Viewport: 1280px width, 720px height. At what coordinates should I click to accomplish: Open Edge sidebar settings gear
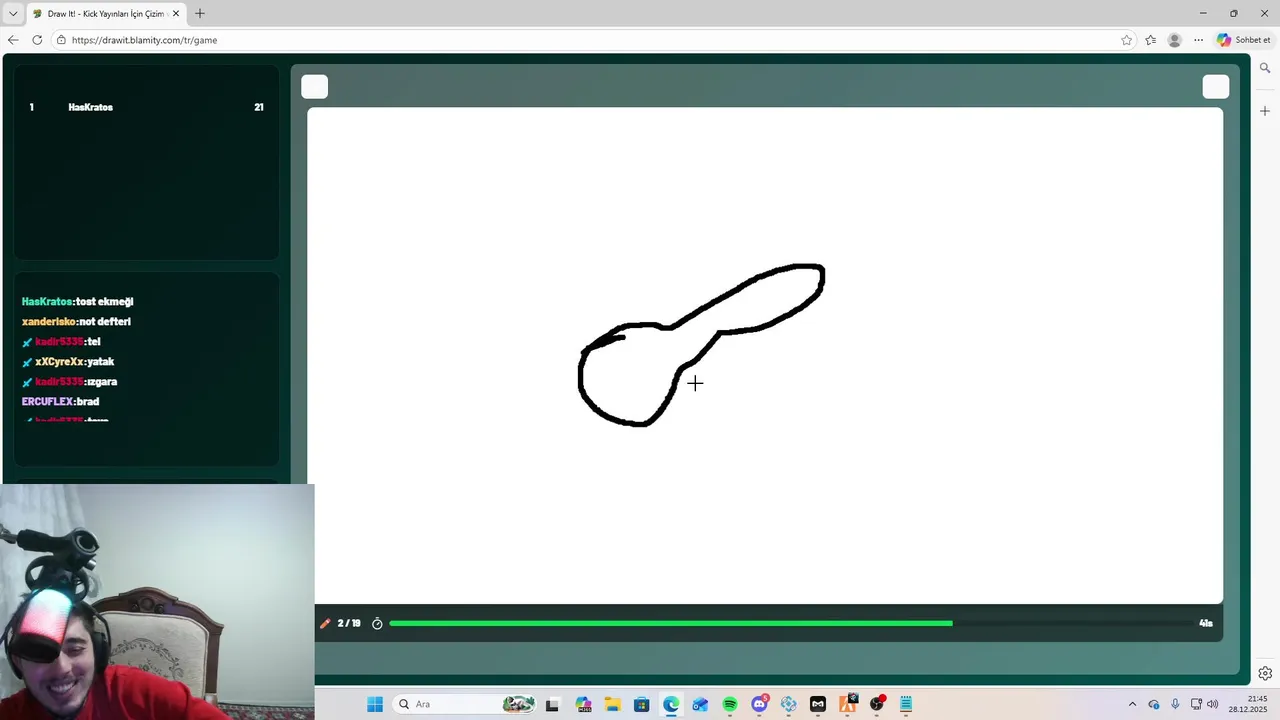pos(1265,673)
